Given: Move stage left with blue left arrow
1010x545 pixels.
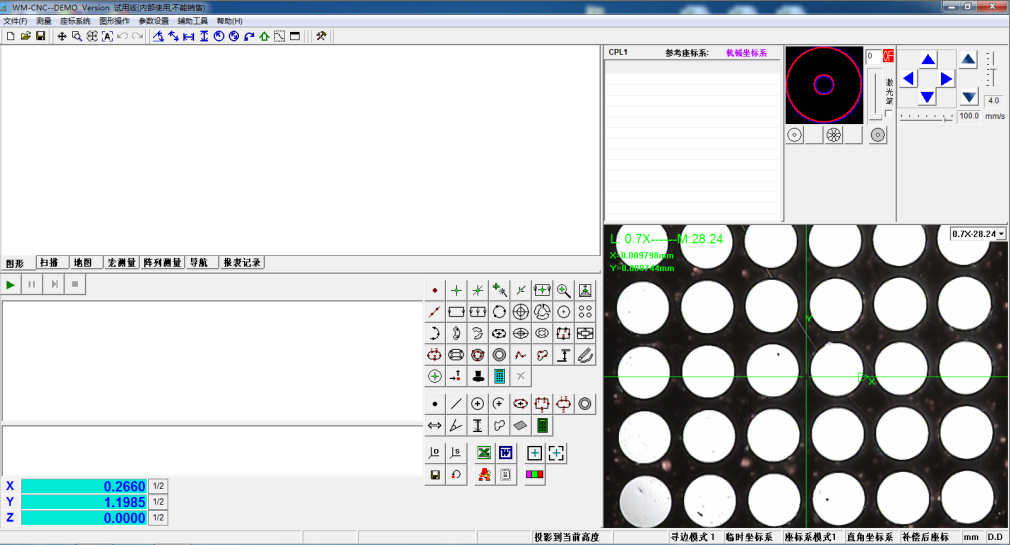Looking at the screenshot, I should coord(908,78).
